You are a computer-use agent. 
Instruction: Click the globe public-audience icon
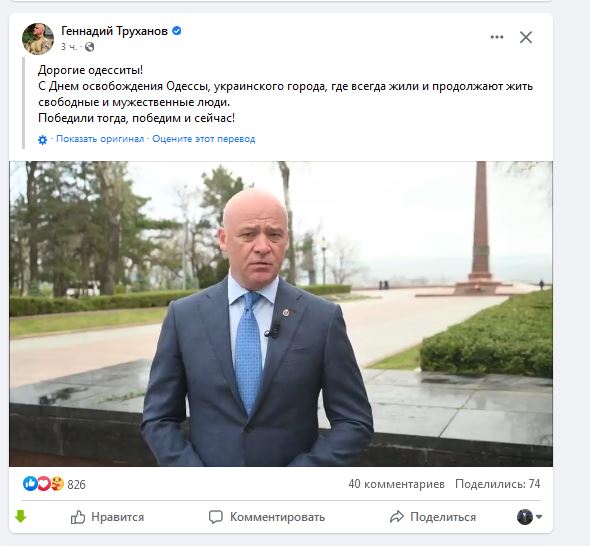[90, 47]
